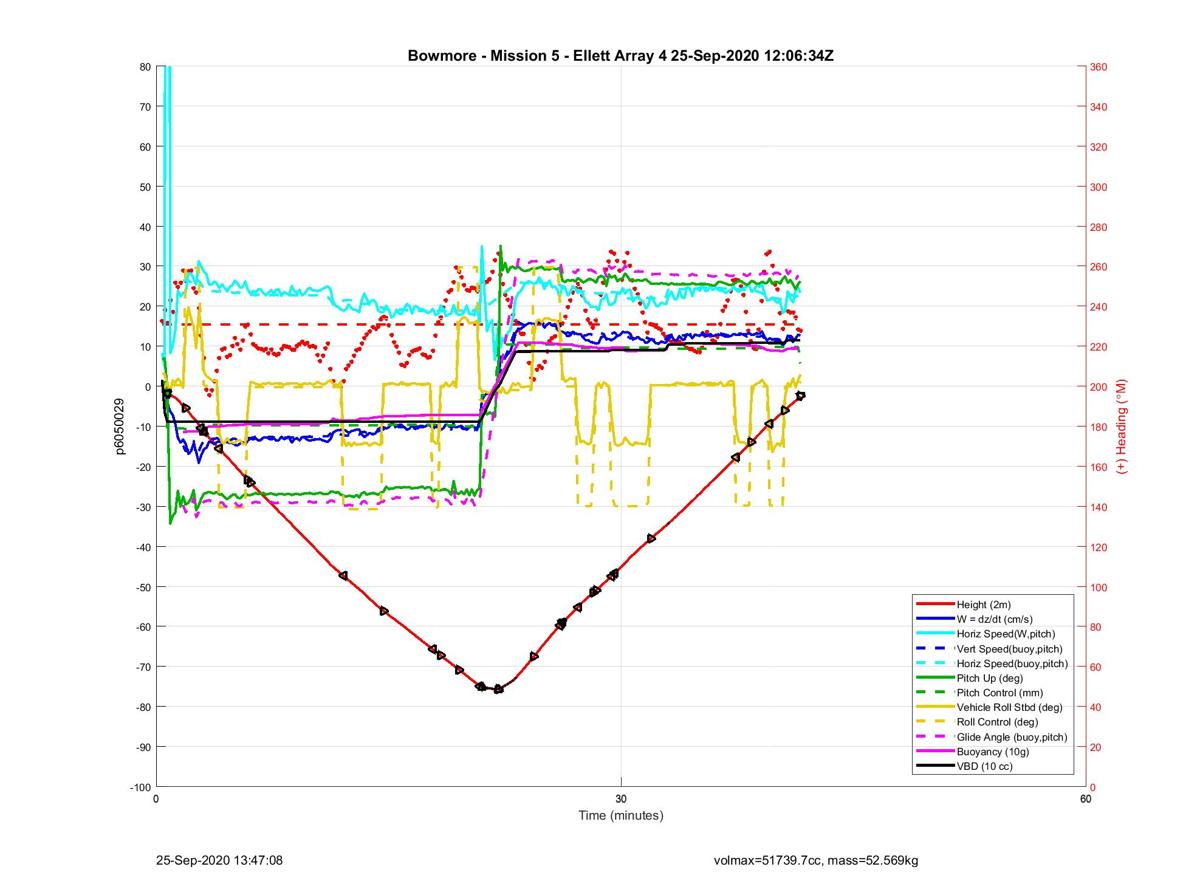Click legend entry Horiz Speed(buoy,pitch)
This screenshot has height=885, width=1200.
coord(991,664)
